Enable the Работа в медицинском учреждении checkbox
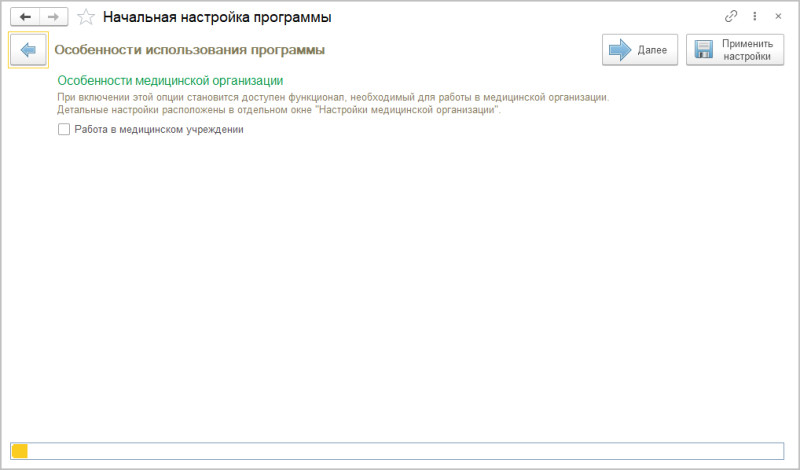 pyautogui.click(x=64, y=129)
